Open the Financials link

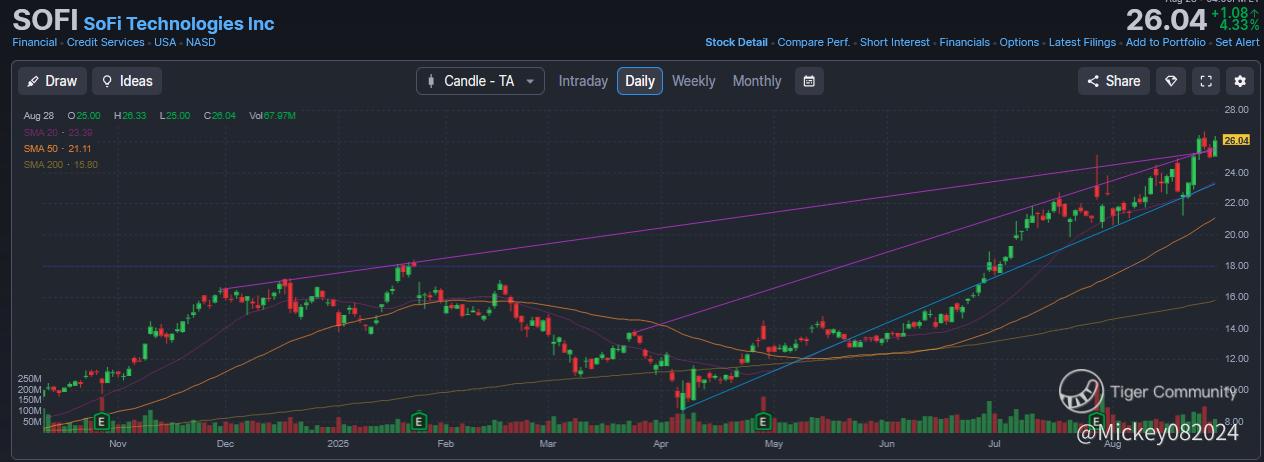click(965, 42)
